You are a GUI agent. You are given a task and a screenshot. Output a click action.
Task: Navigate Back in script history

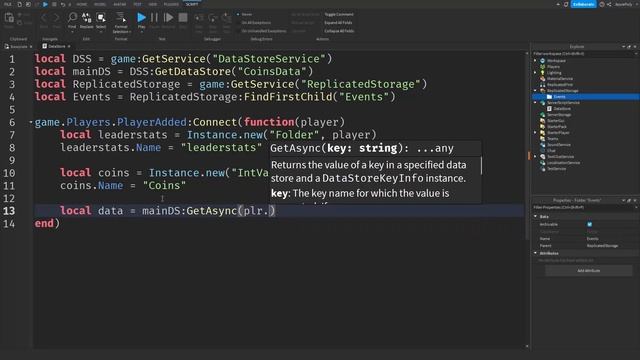(44, 18)
